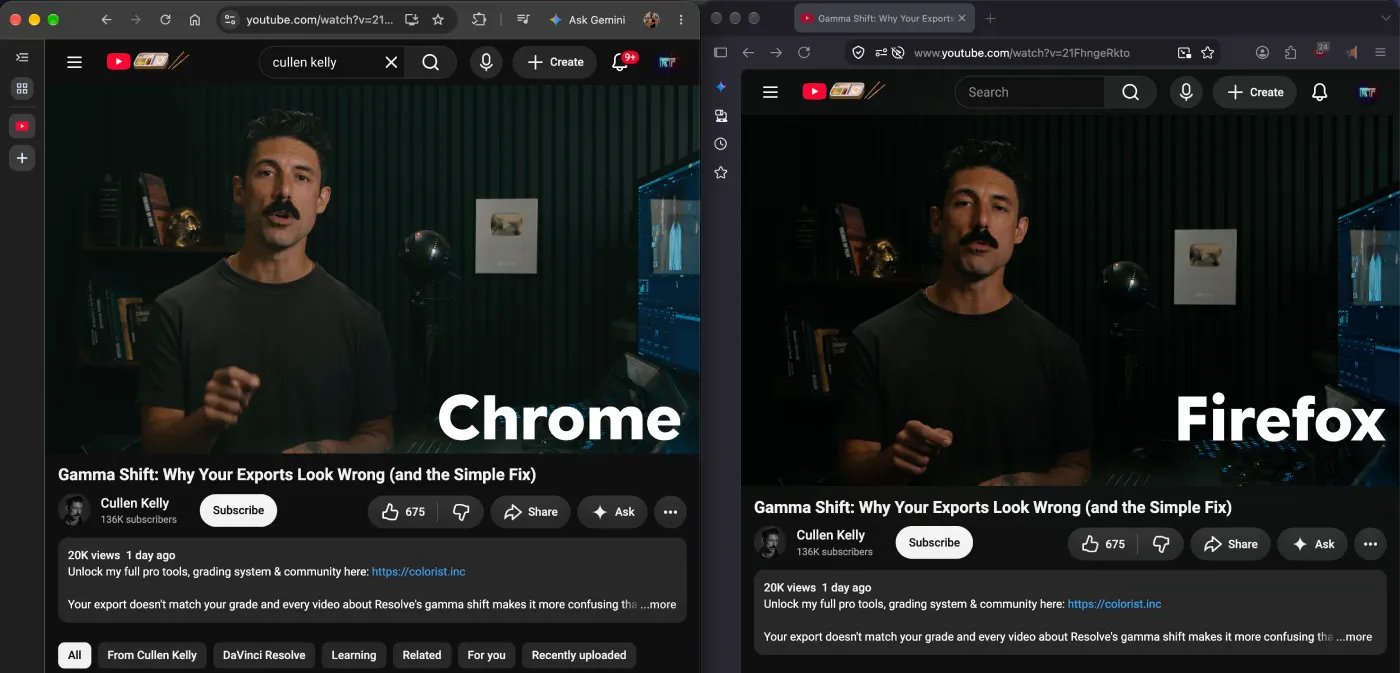This screenshot has width=1400, height=673.
Task: Bookmark page with Firefox star icon
Action: tap(1208, 52)
